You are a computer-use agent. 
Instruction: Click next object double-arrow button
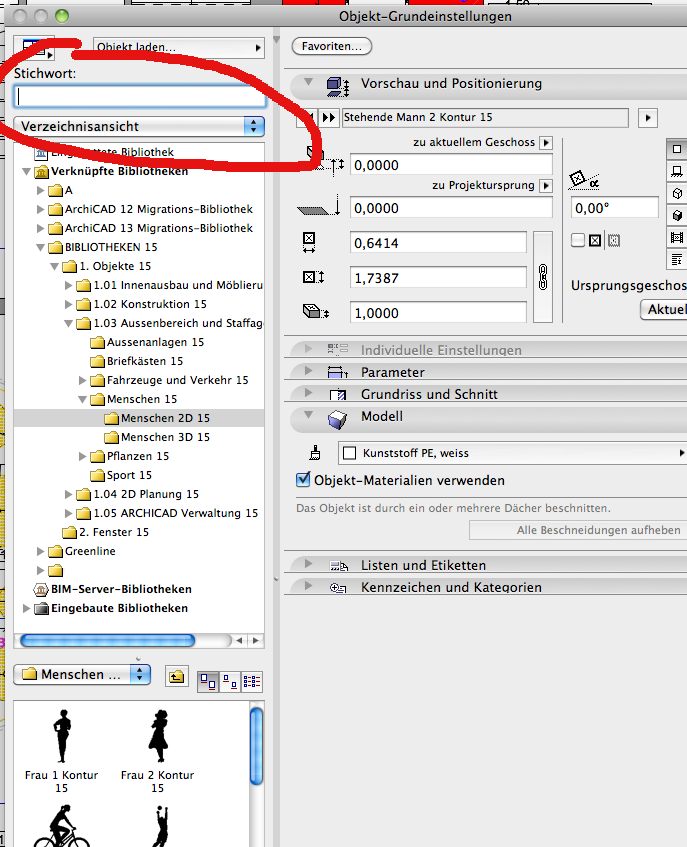tap(329, 118)
